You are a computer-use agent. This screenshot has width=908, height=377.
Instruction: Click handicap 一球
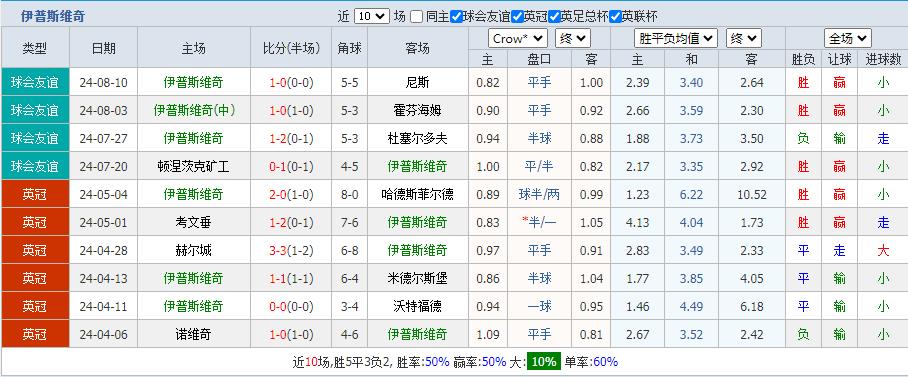539,306
